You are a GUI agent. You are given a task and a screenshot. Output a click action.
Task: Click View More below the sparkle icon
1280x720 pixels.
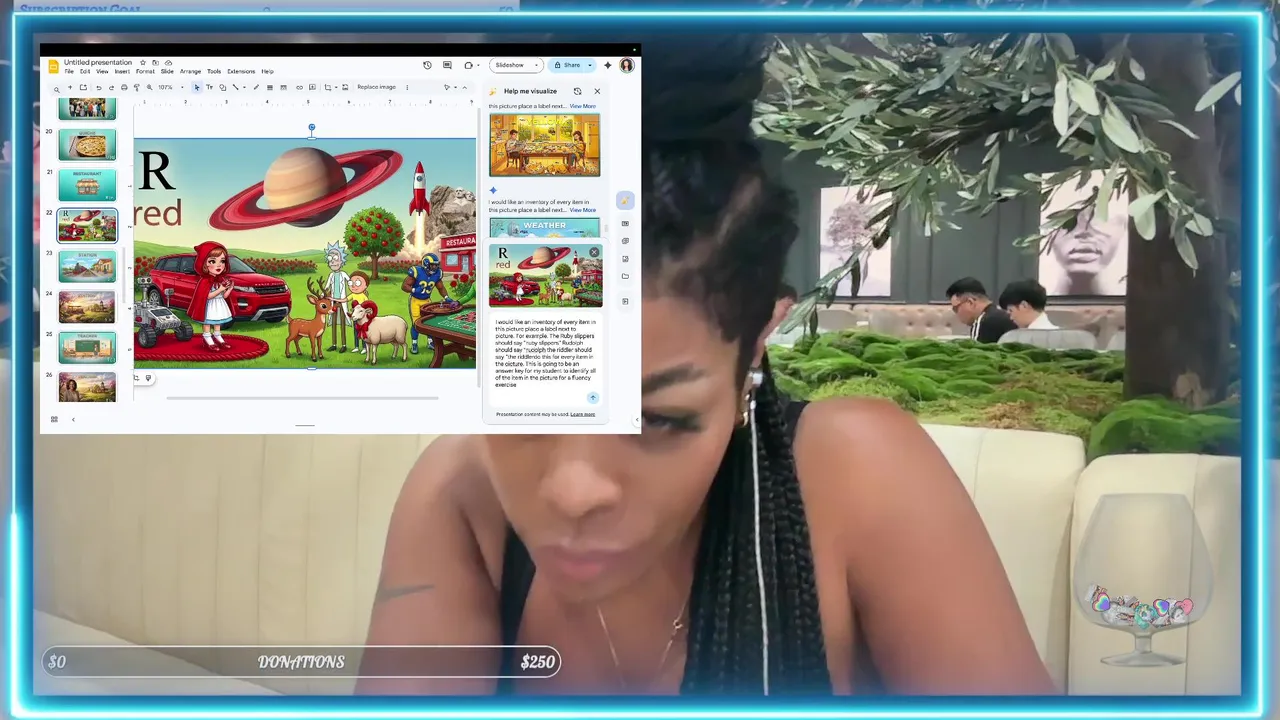pyautogui.click(x=582, y=210)
